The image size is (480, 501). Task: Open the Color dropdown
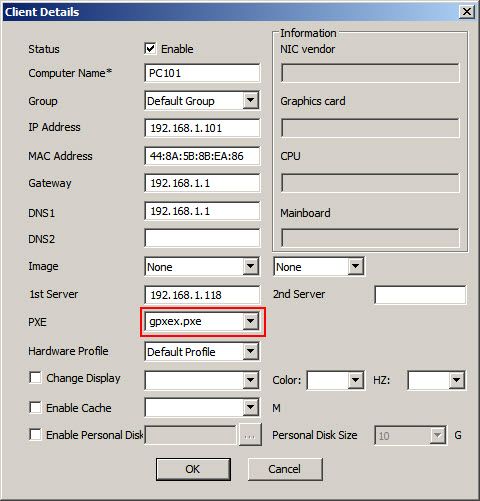click(x=335, y=380)
